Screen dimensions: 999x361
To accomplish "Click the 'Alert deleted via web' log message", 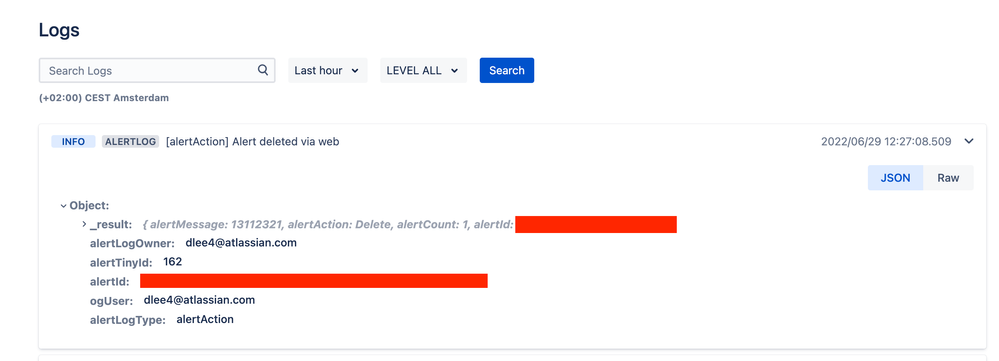I will tap(252, 141).
